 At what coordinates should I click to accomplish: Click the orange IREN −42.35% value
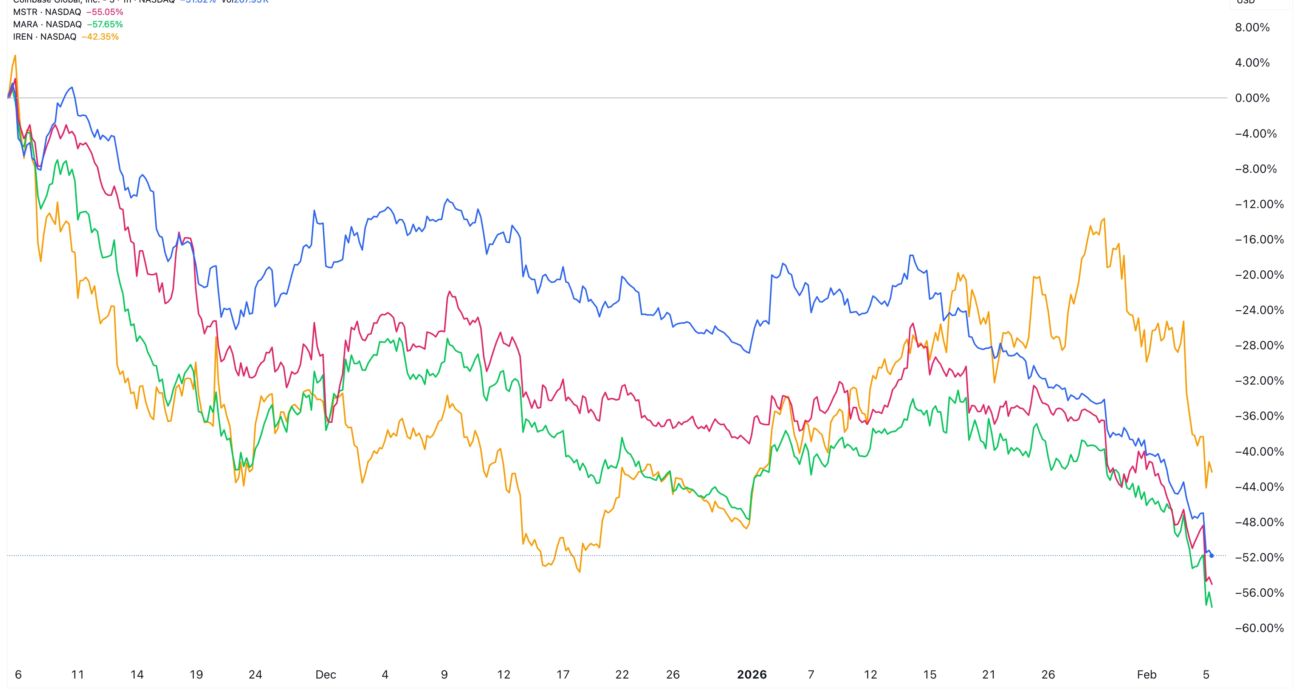pos(99,37)
